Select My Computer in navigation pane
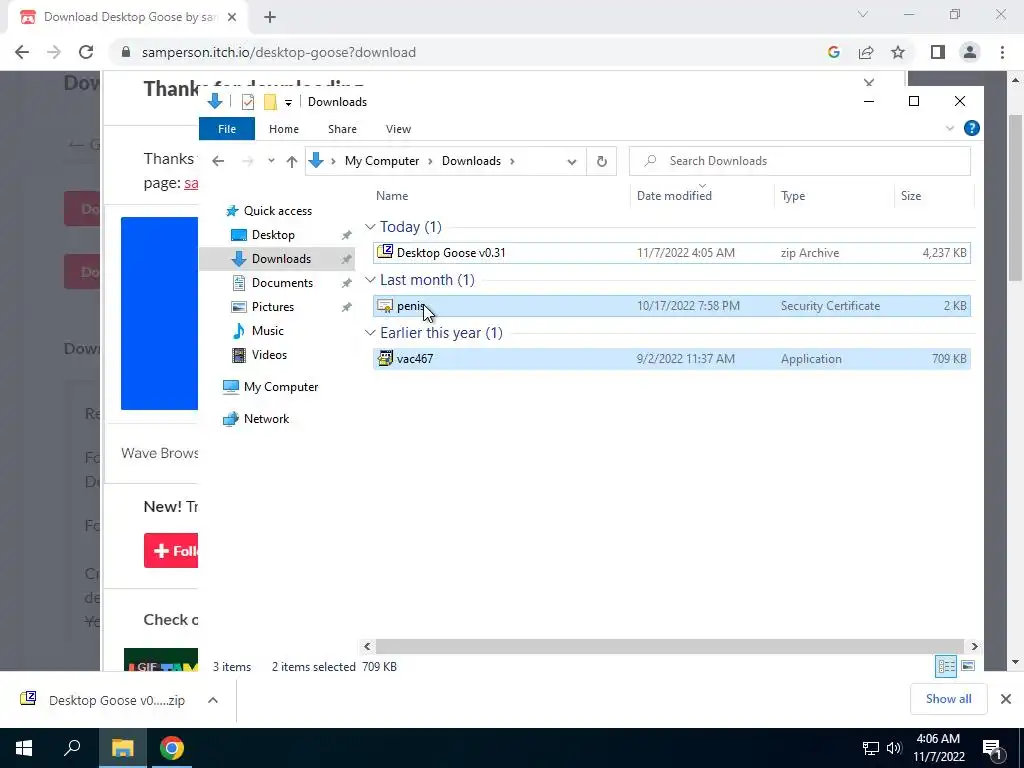1024x768 pixels. (281, 387)
